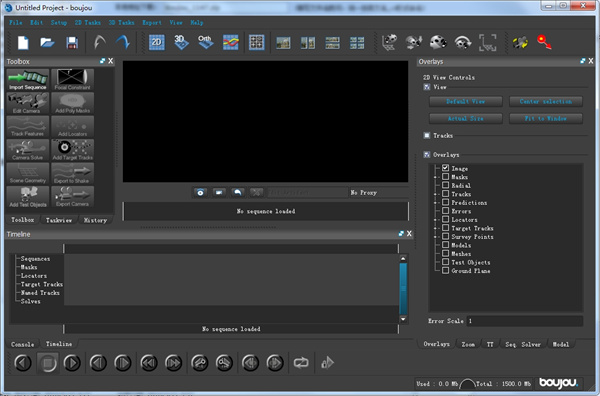Open the Export menu
600x396 pixels.
152,23
